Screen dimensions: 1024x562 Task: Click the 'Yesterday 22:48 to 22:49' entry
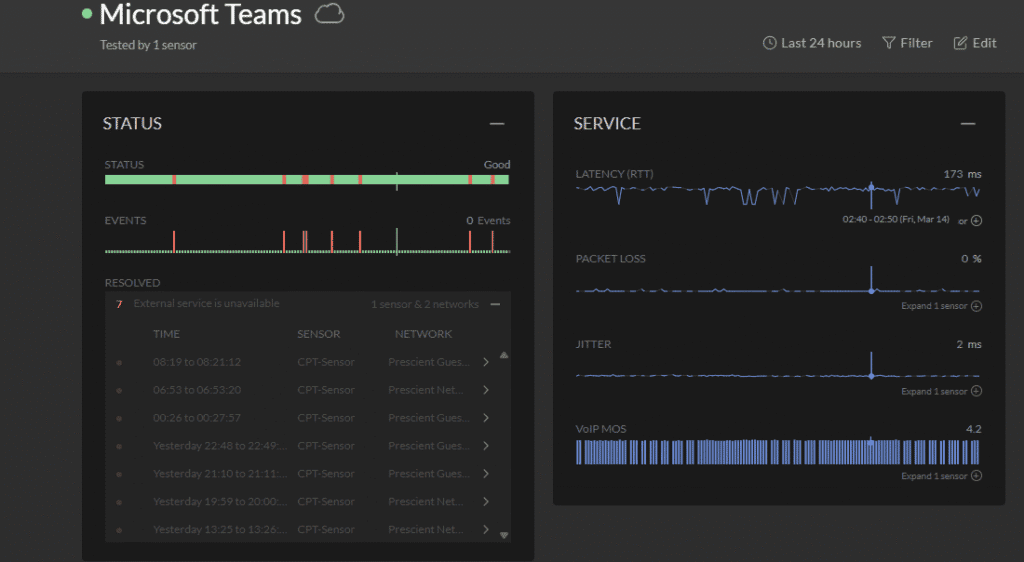(220, 446)
